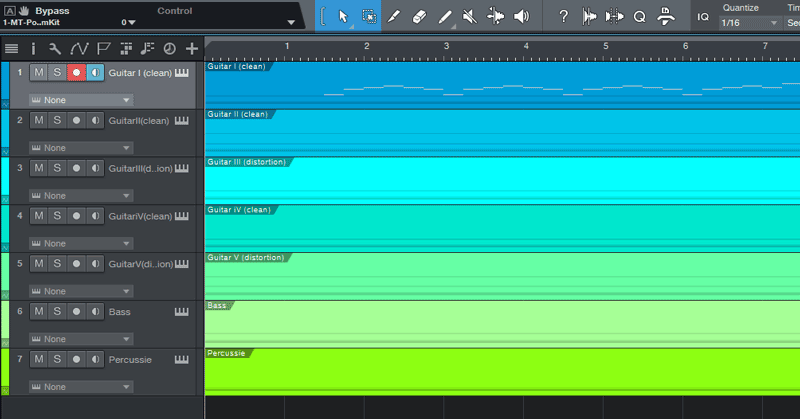800x419 pixels.
Task: Select the Arrow tool
Action: pos(343,16)
